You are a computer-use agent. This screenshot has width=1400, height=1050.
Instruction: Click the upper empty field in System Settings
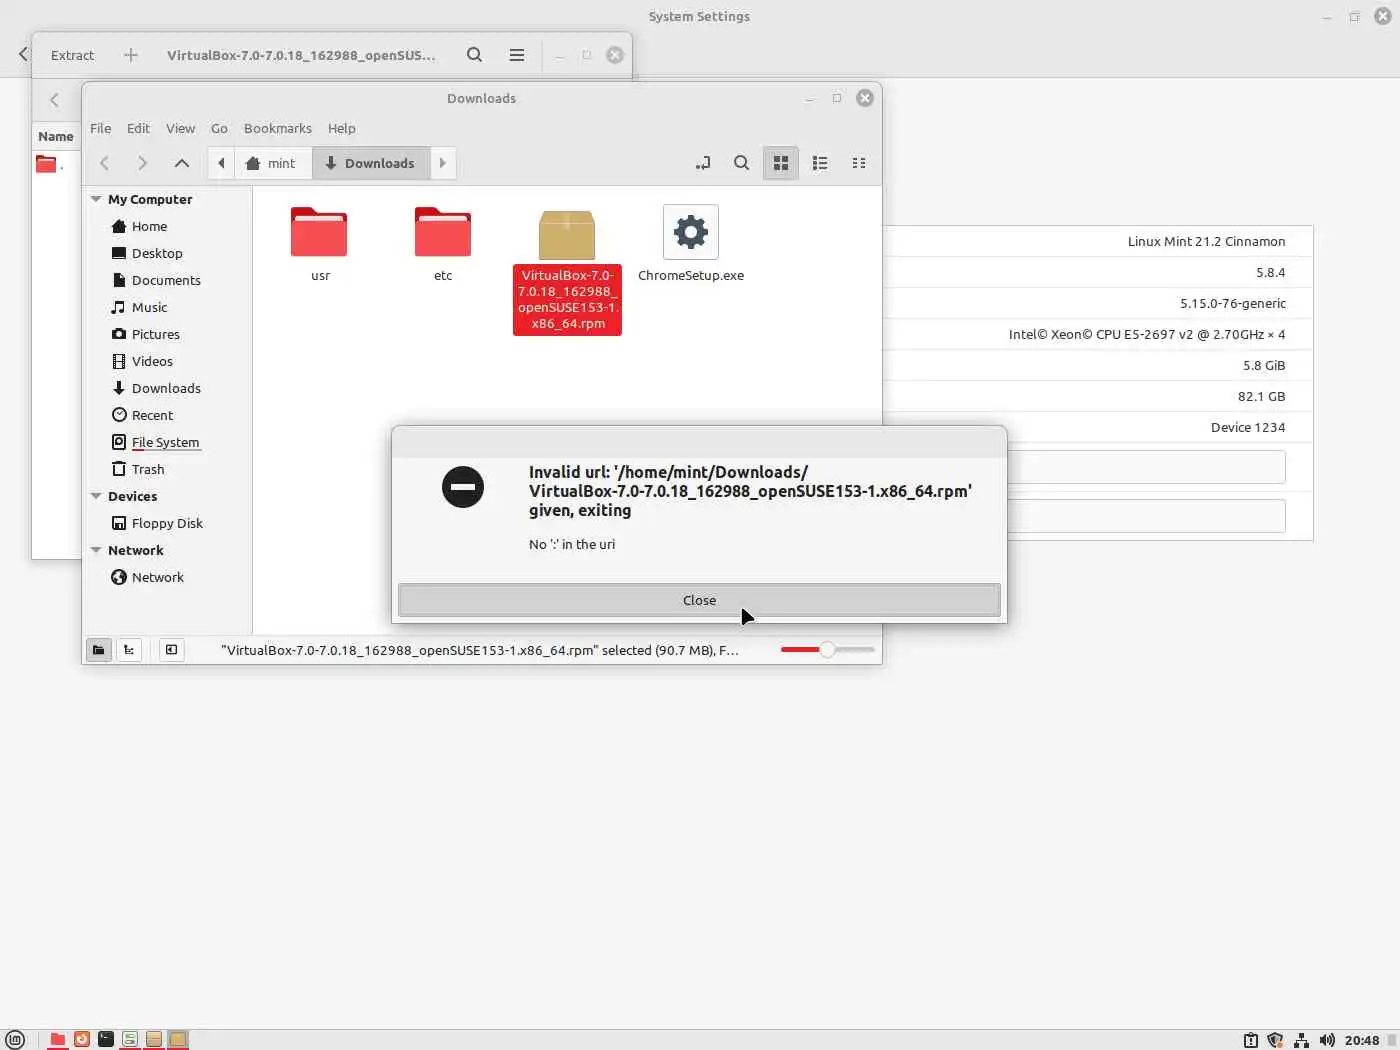click(1146, 467)
